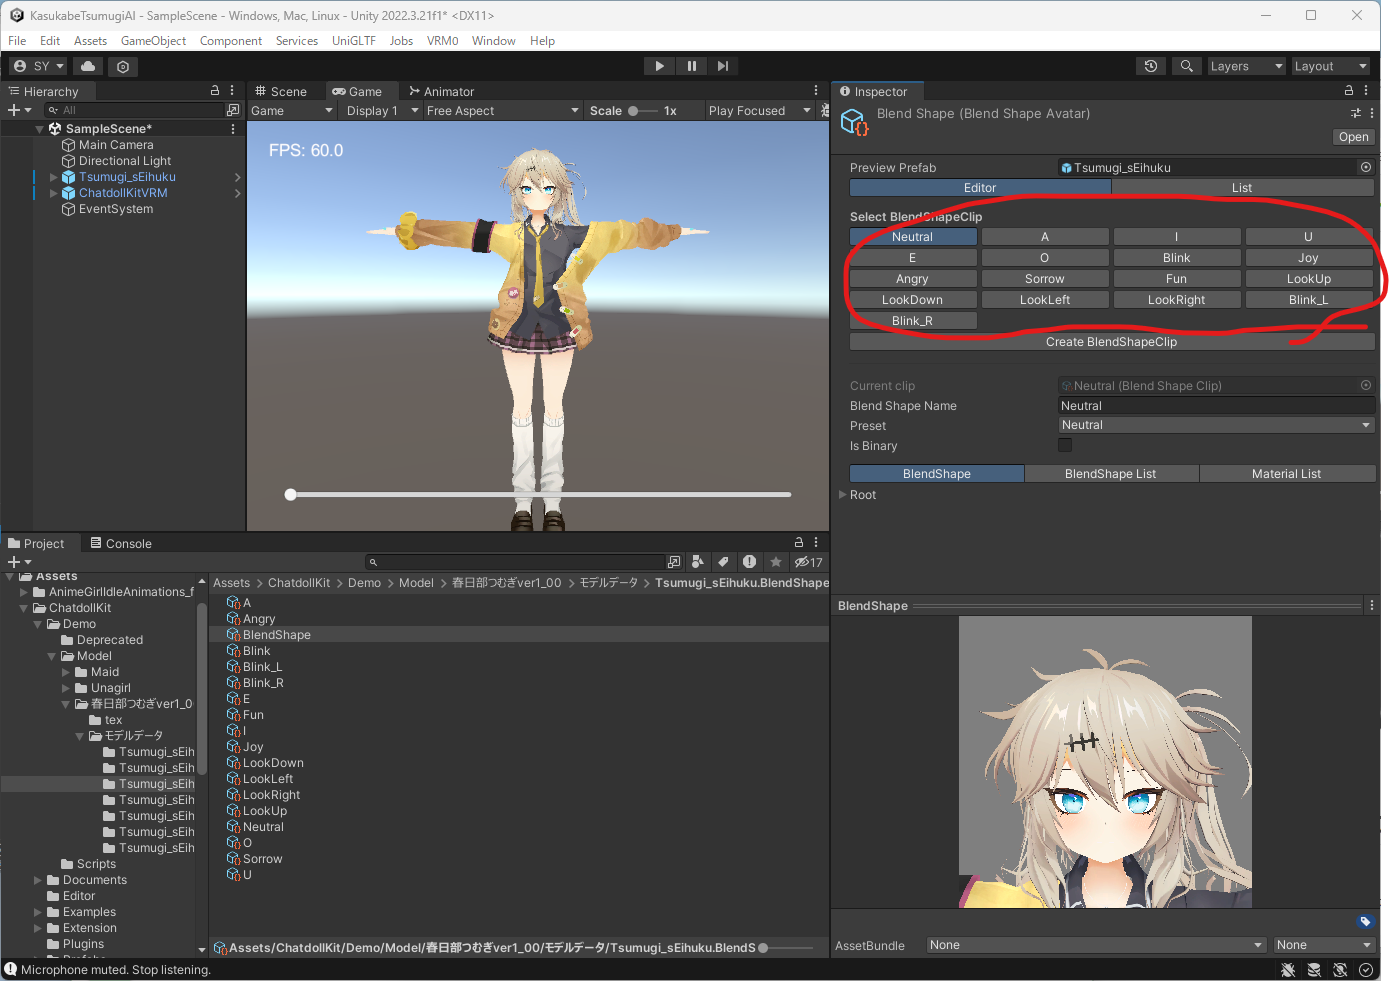Select the LookDown blend shape clip

point(912,300)
